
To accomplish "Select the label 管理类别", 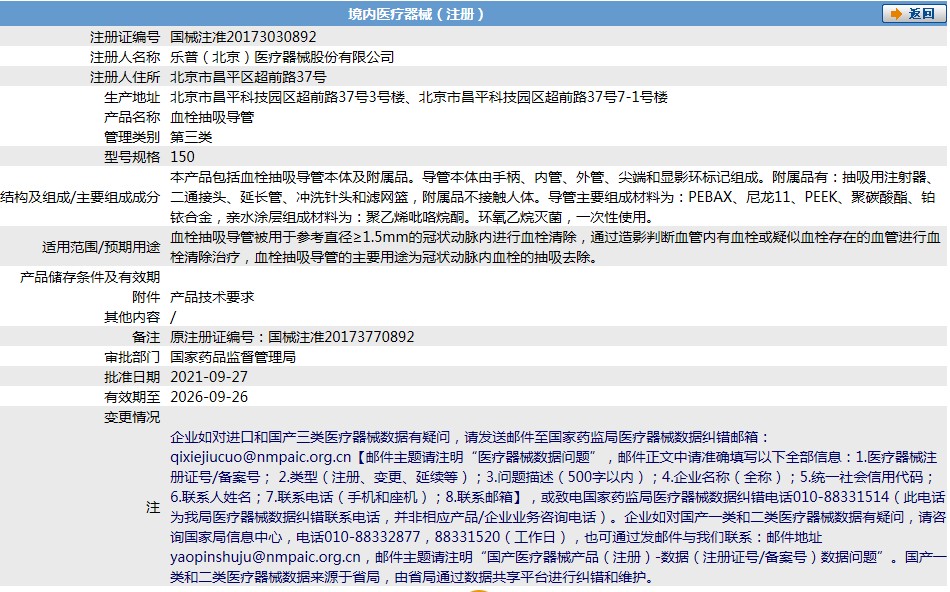I will (132, 137).
